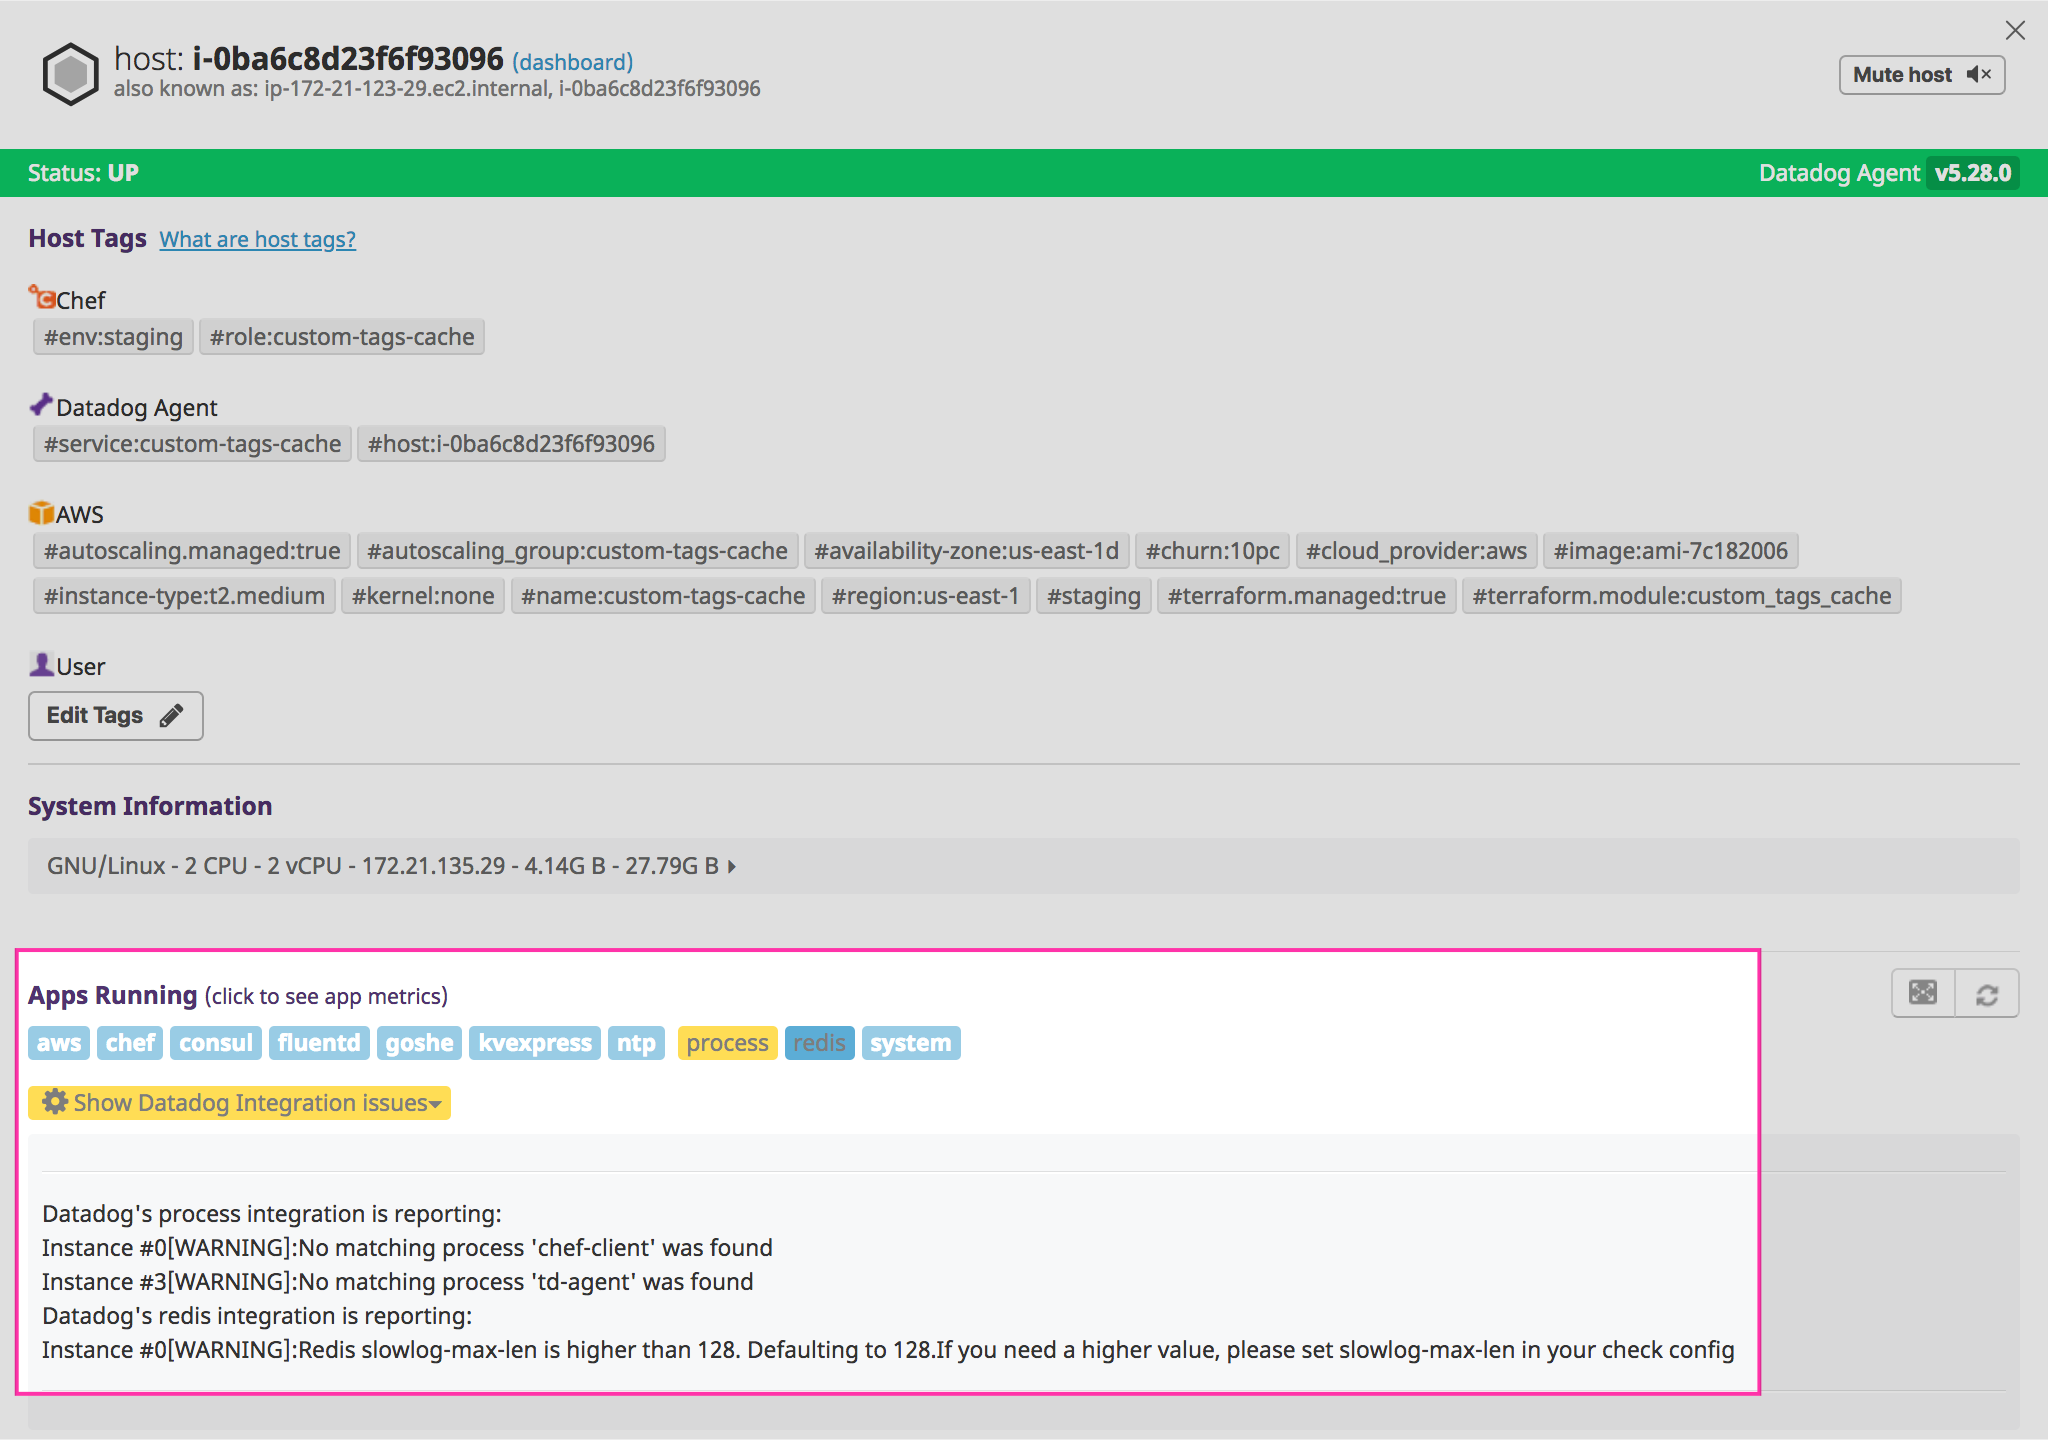
Task: Refresh the Apps Running panel
Action: pyautogui.click(x=1986, y=993)
